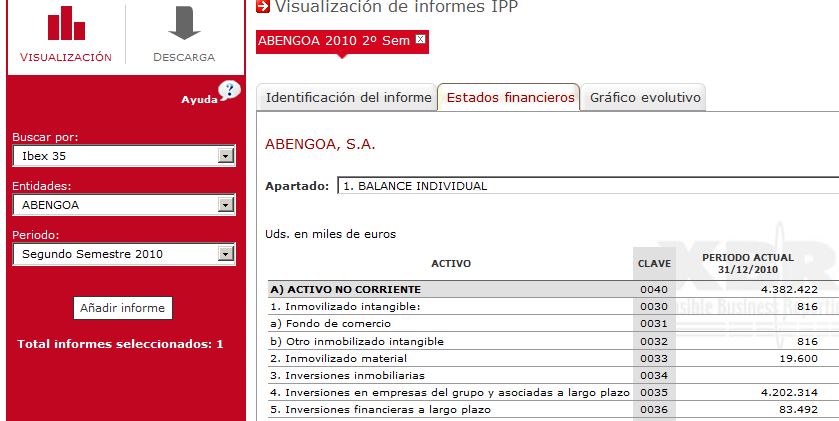839x421 pixels.
Task: Open the Ayuda help bubble icon
Action: pos(230,90)
